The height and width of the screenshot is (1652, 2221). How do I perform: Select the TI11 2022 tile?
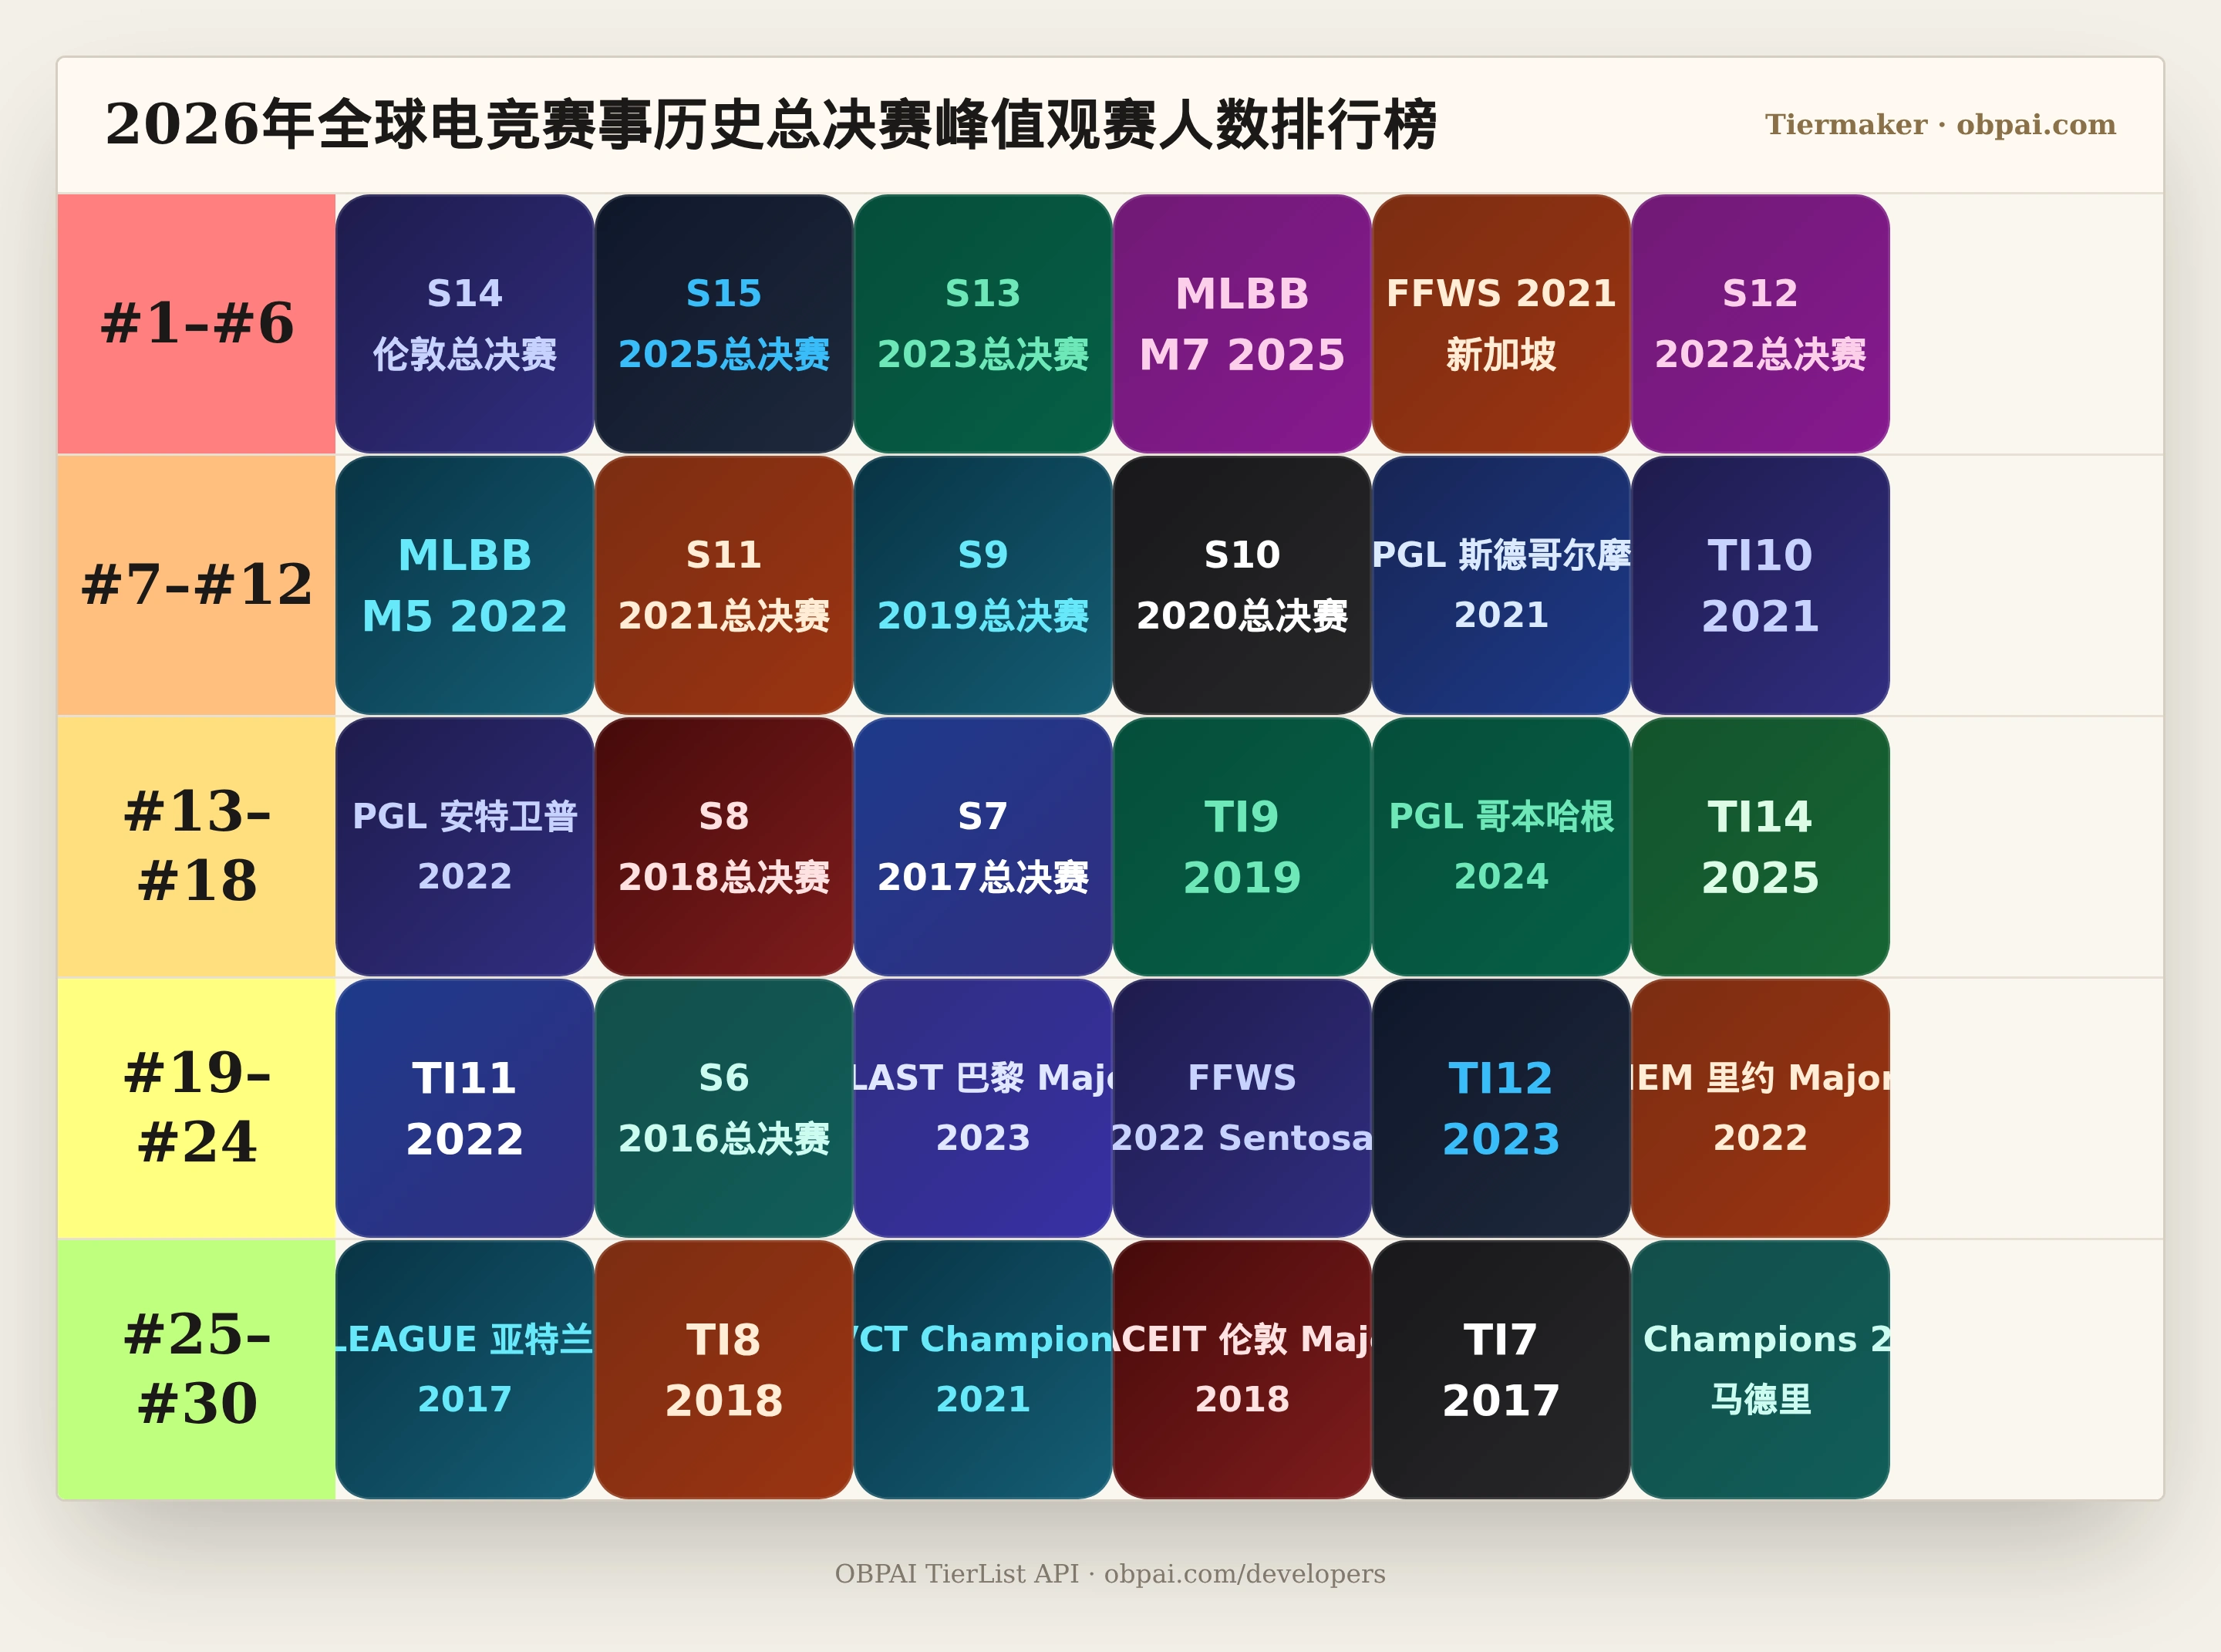[465, 1108]
